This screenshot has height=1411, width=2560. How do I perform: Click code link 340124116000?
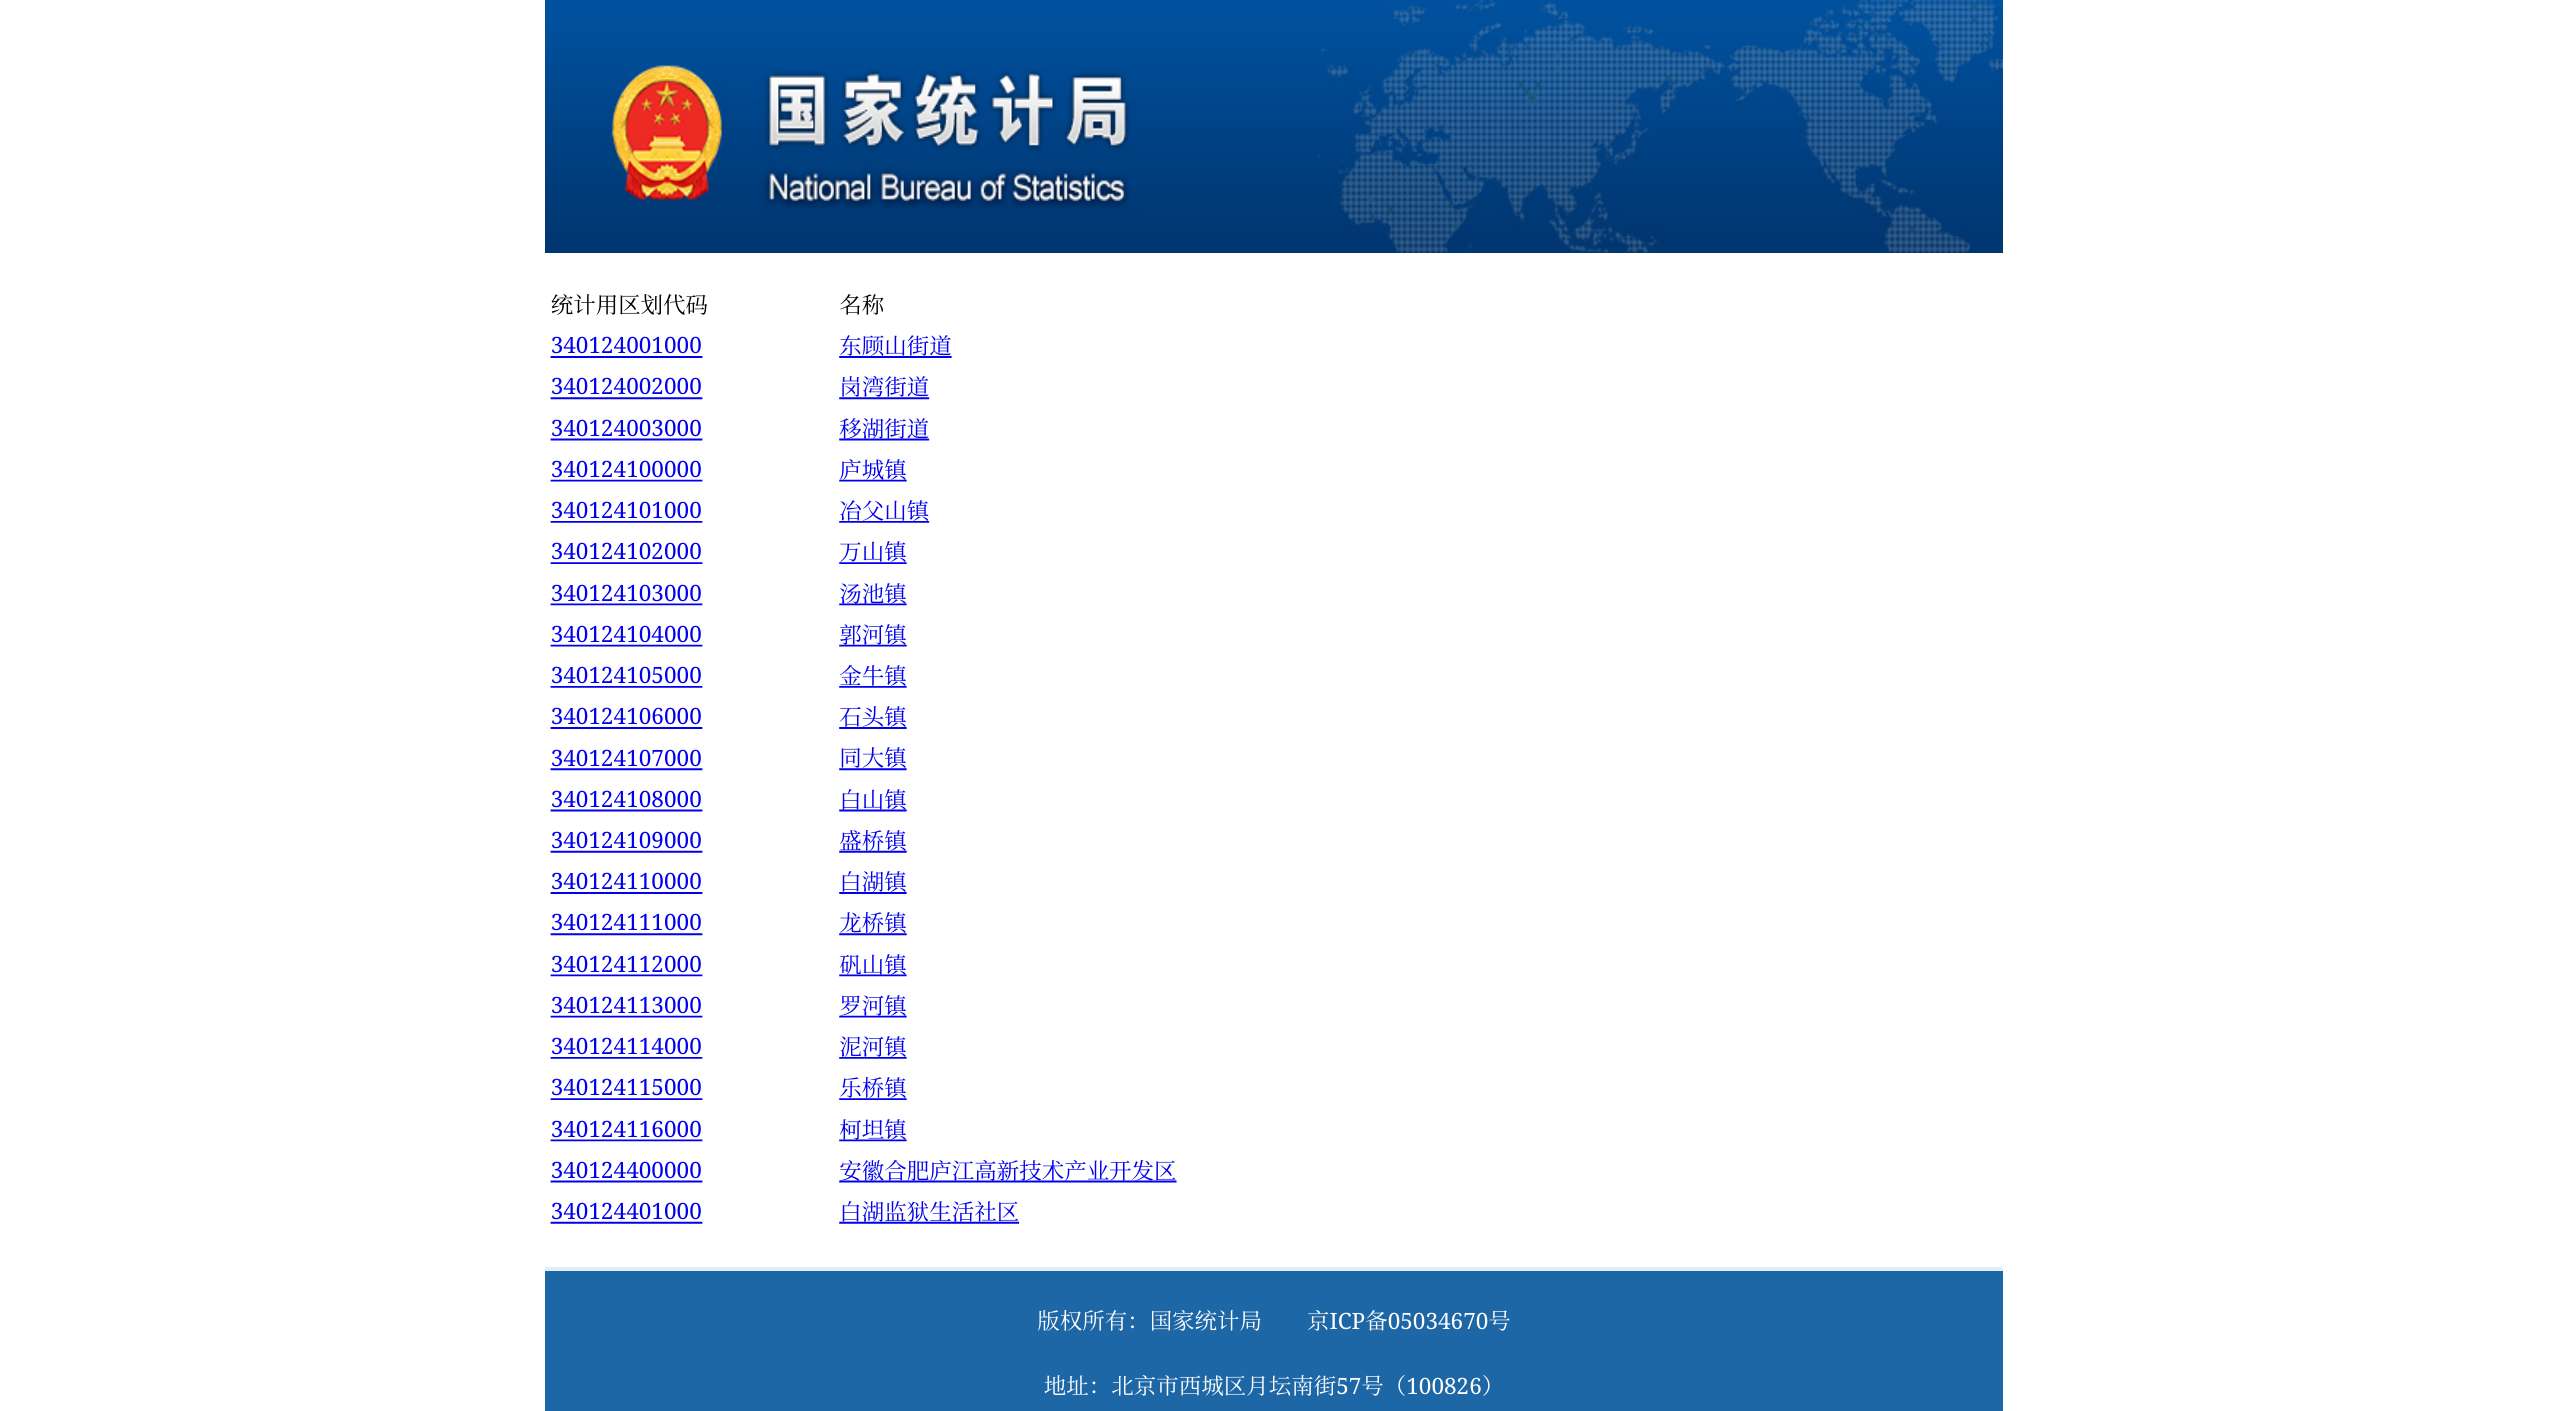click(x=626, y=1130)
